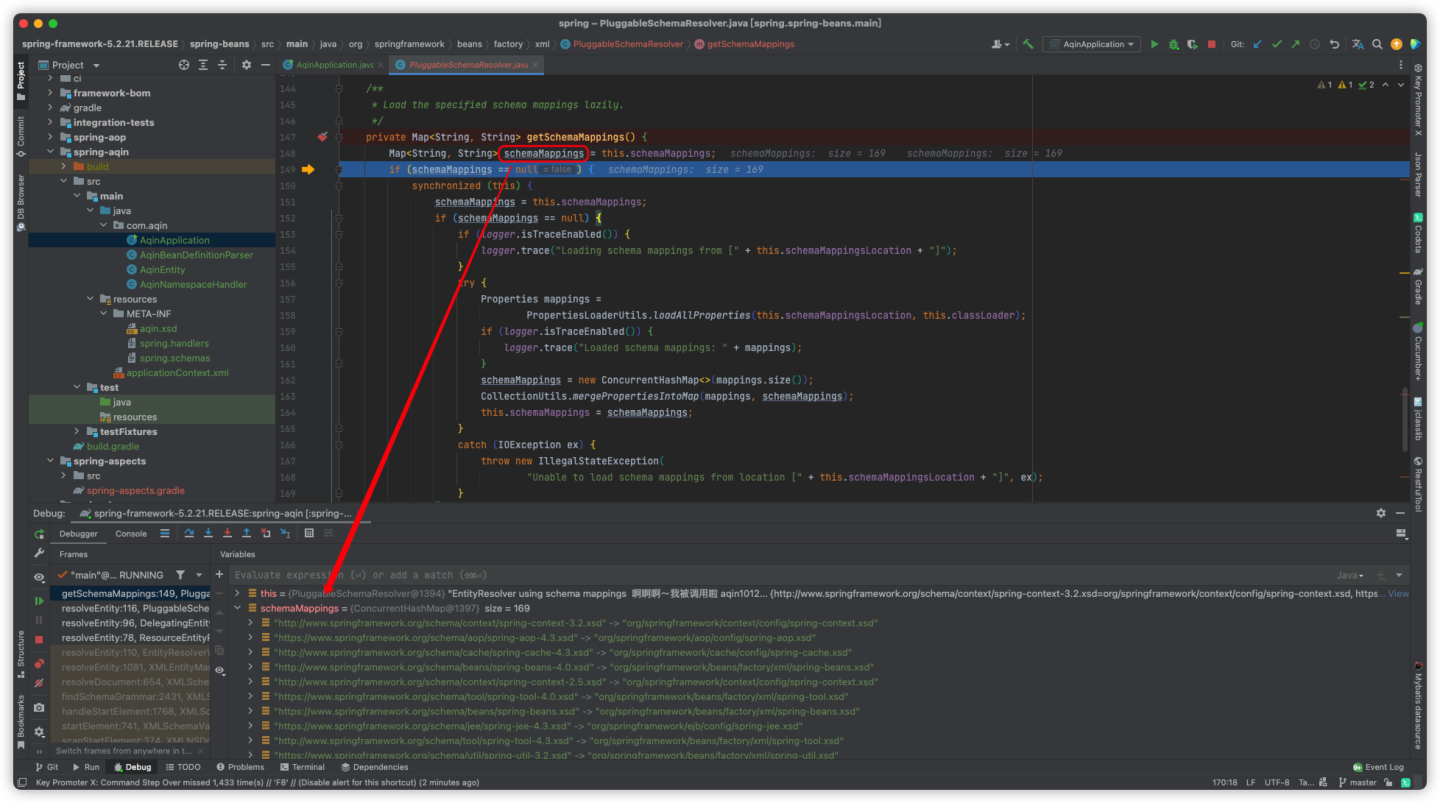View breakpoints in debug sidebar
This screenshot has height=803, width=1440.
[39, 663]
